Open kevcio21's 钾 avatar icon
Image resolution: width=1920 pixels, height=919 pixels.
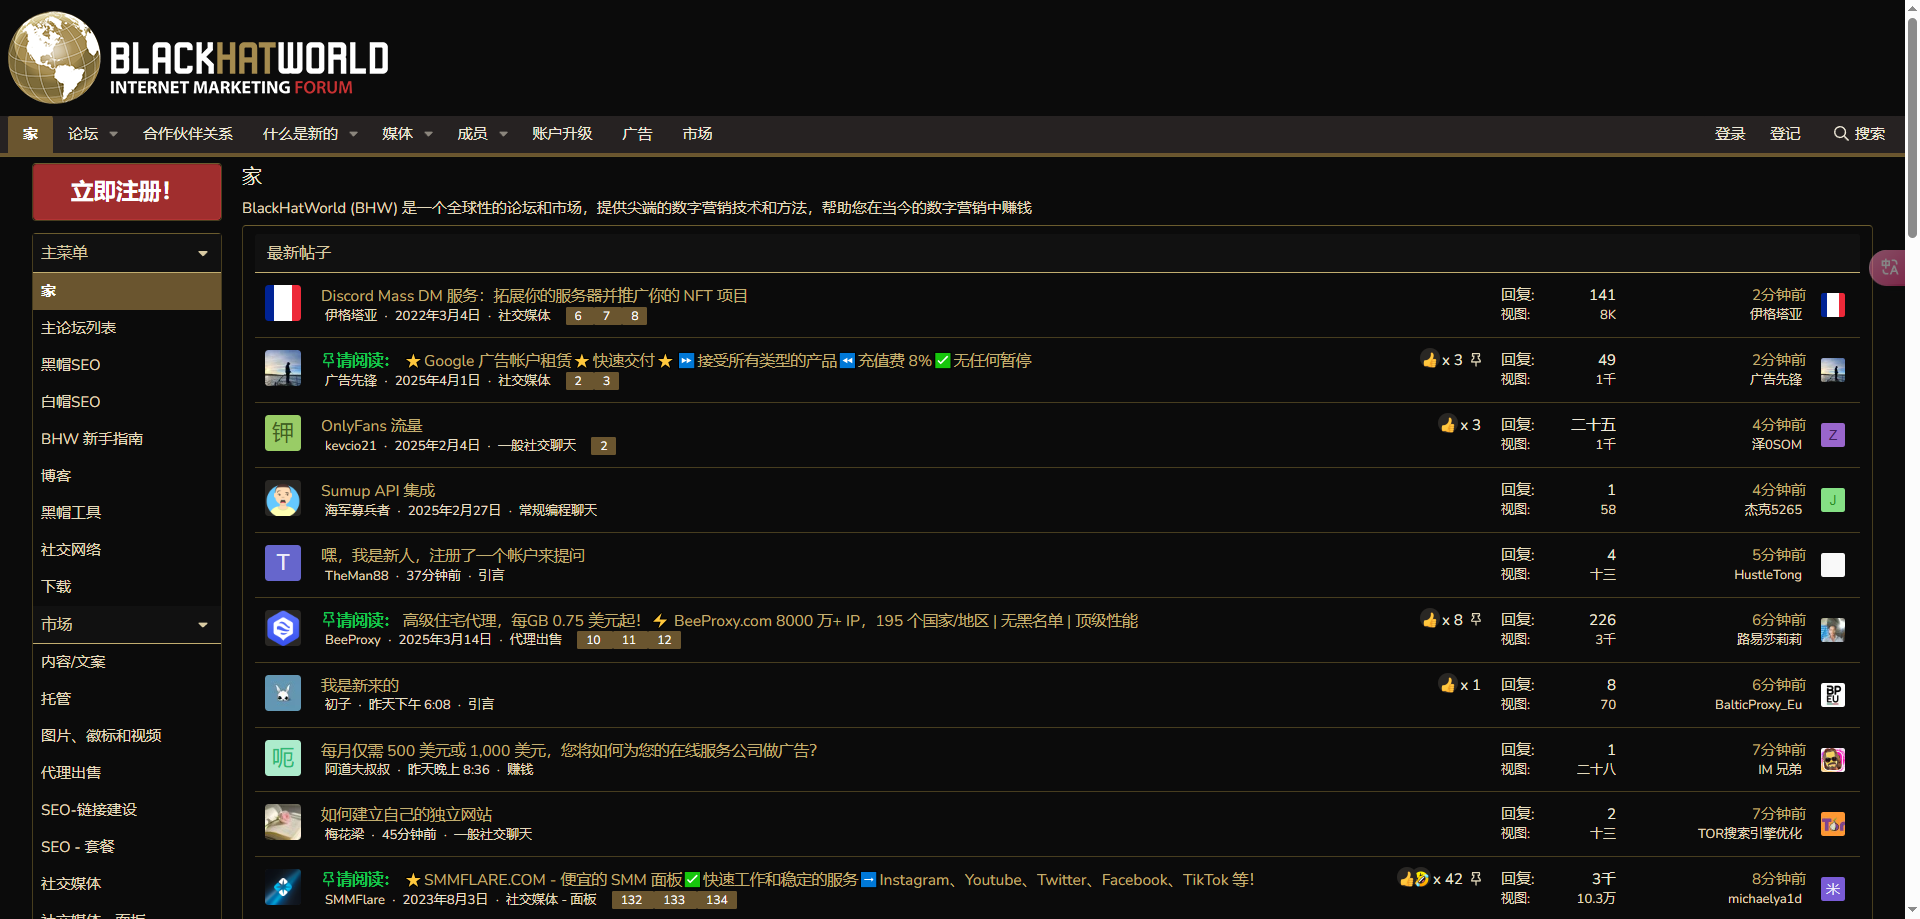283,433
